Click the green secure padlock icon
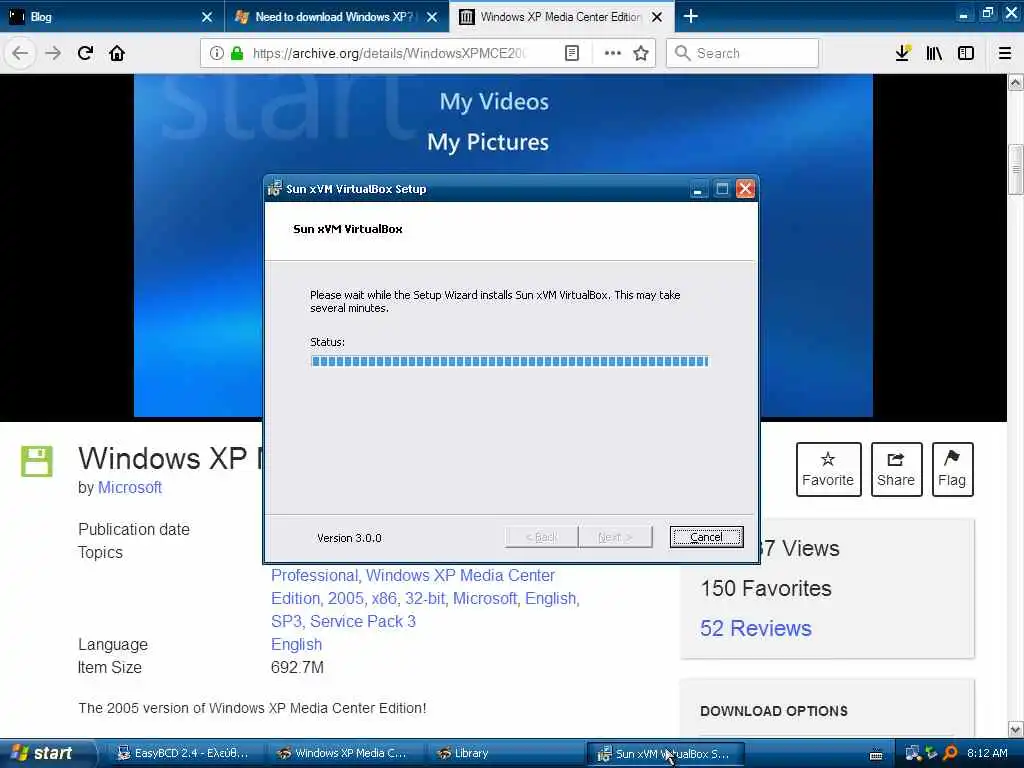The image size is (1024, 768). tap(236, 53)
